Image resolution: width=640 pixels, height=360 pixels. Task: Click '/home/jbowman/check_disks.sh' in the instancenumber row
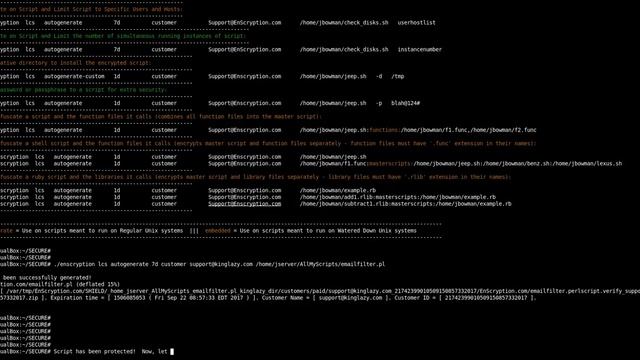(344, 50)
